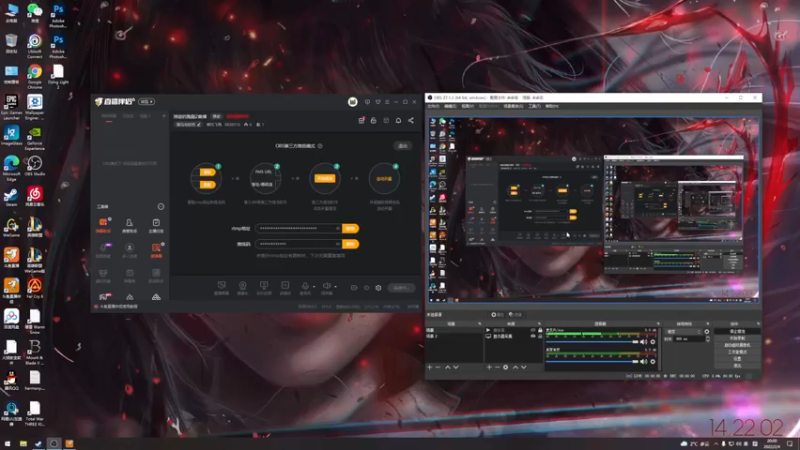Open notifications bell in streaming companion

pyautogui.click(x=398, y=120)
